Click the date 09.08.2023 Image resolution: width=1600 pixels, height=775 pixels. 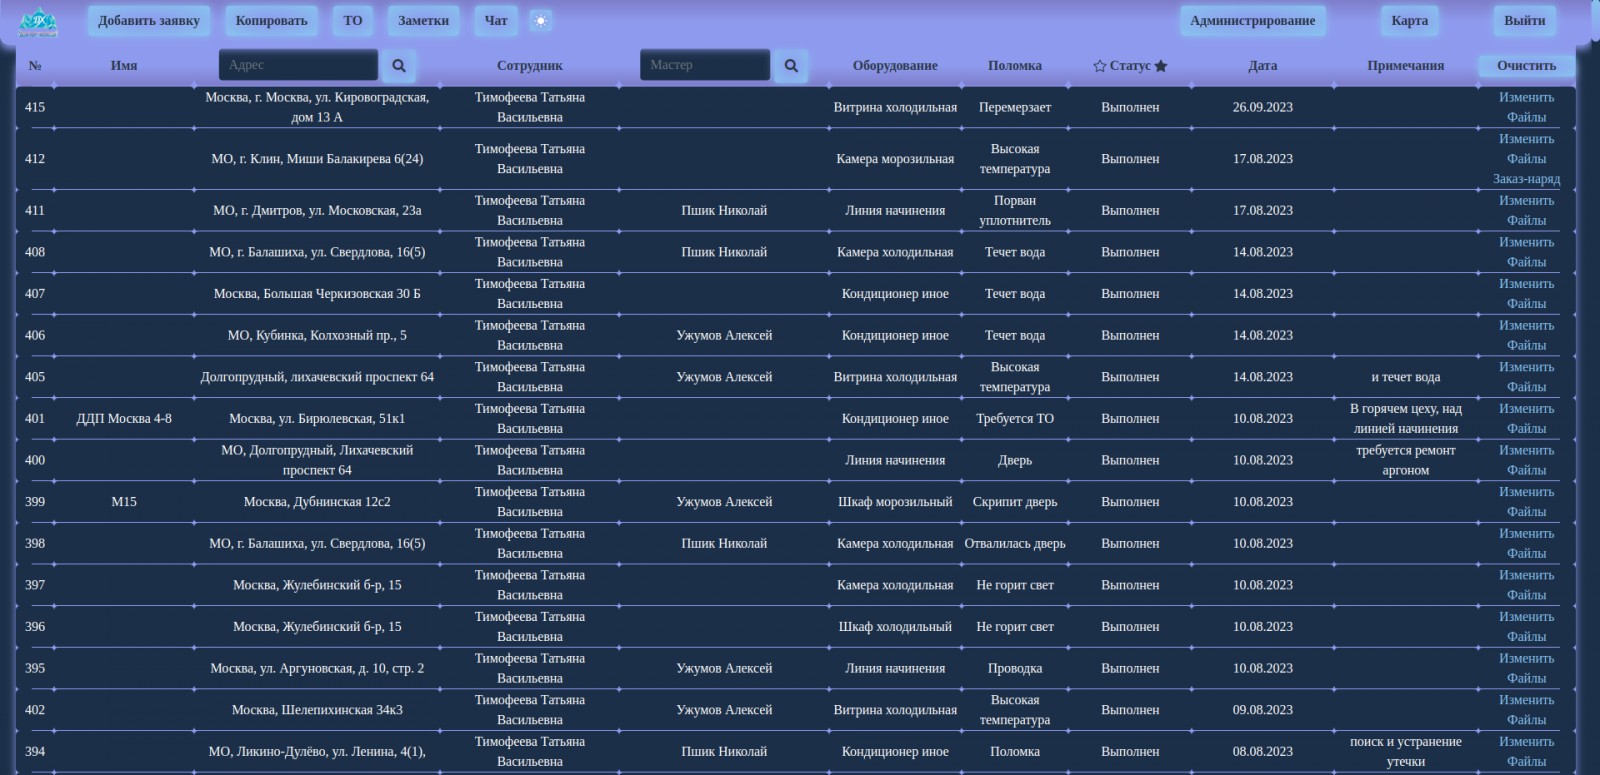coord(1263,710)
